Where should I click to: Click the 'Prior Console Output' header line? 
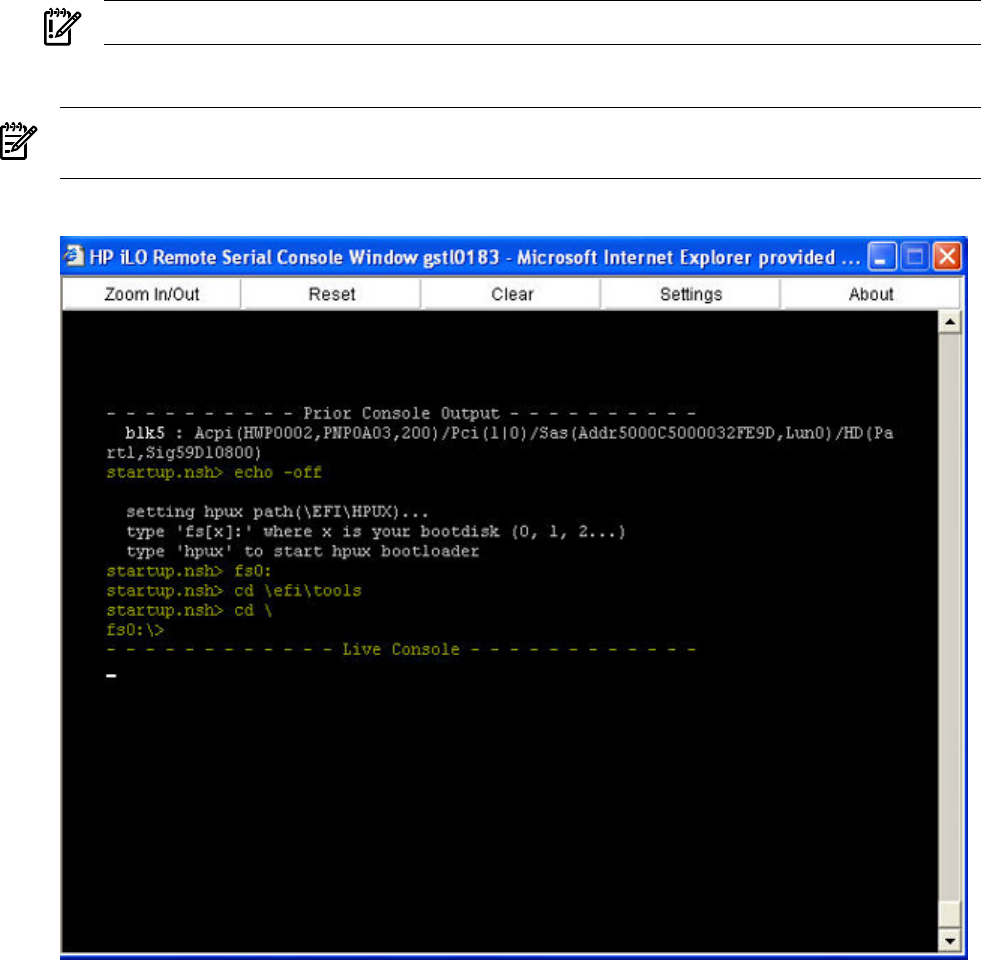pyautogui.click(x=401, y=413)
